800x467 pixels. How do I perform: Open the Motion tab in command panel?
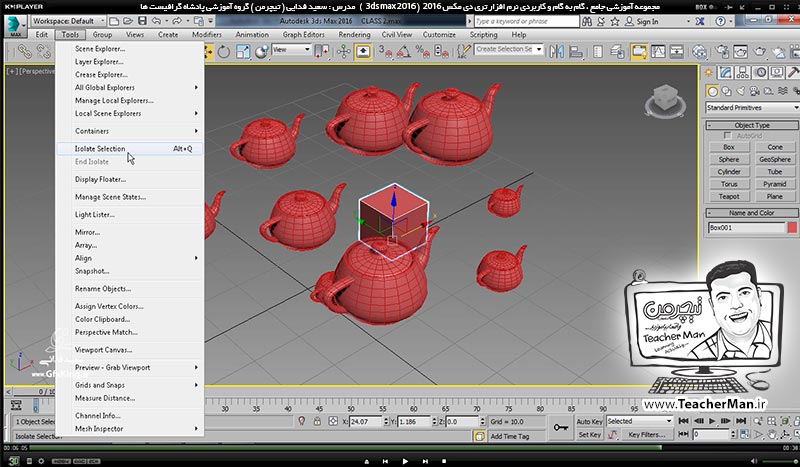760,72
